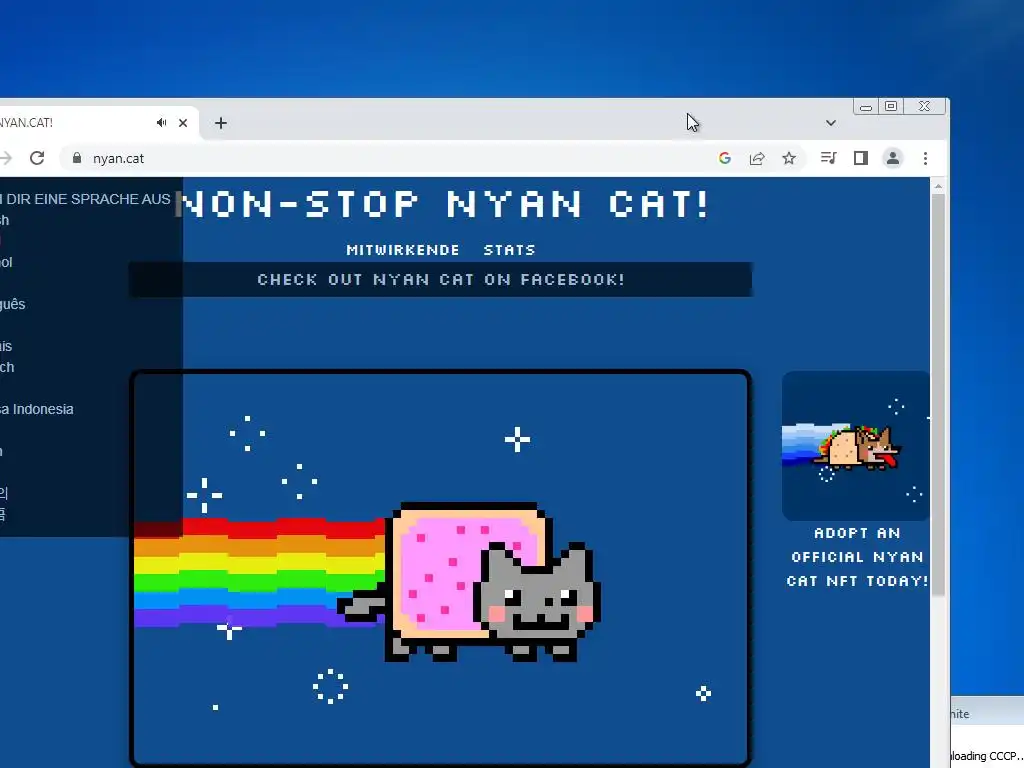
Task: Open Adopt an official Nyan Cat NFT link
Action: pos(857,557)
